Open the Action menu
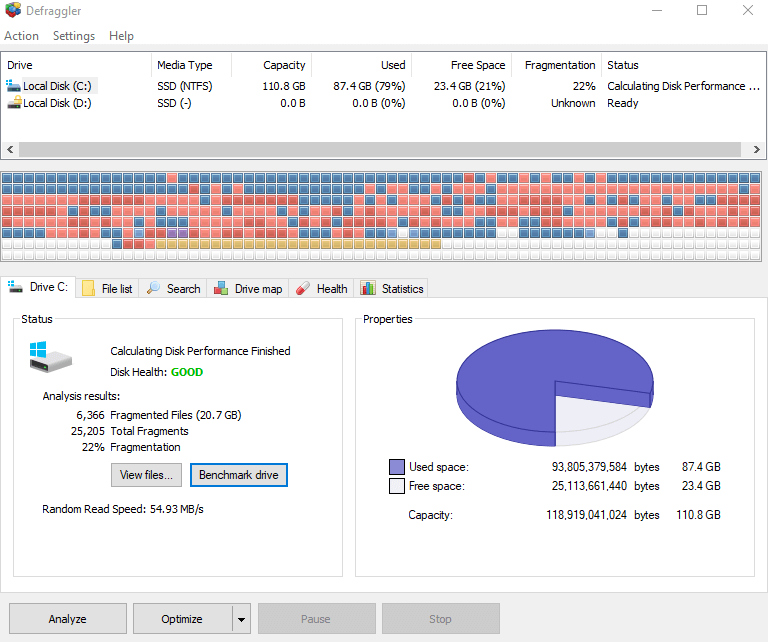 pyautogui.click(x=22, y=36)
